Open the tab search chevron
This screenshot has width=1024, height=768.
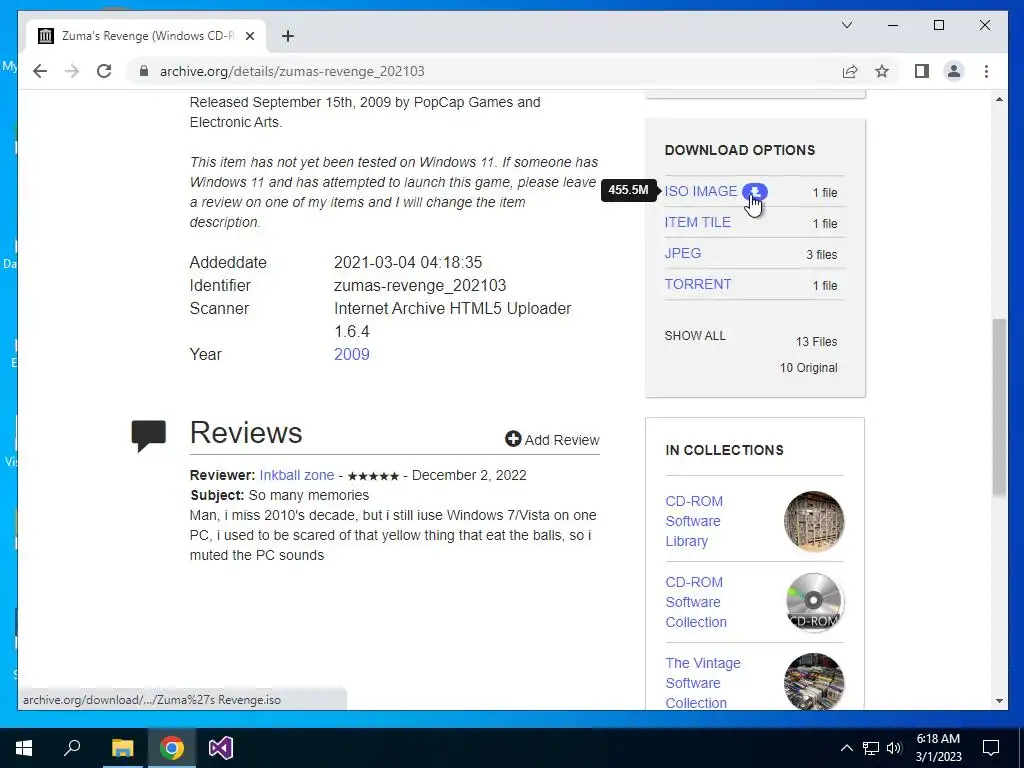pyautogui.click(x=847, y=25)
